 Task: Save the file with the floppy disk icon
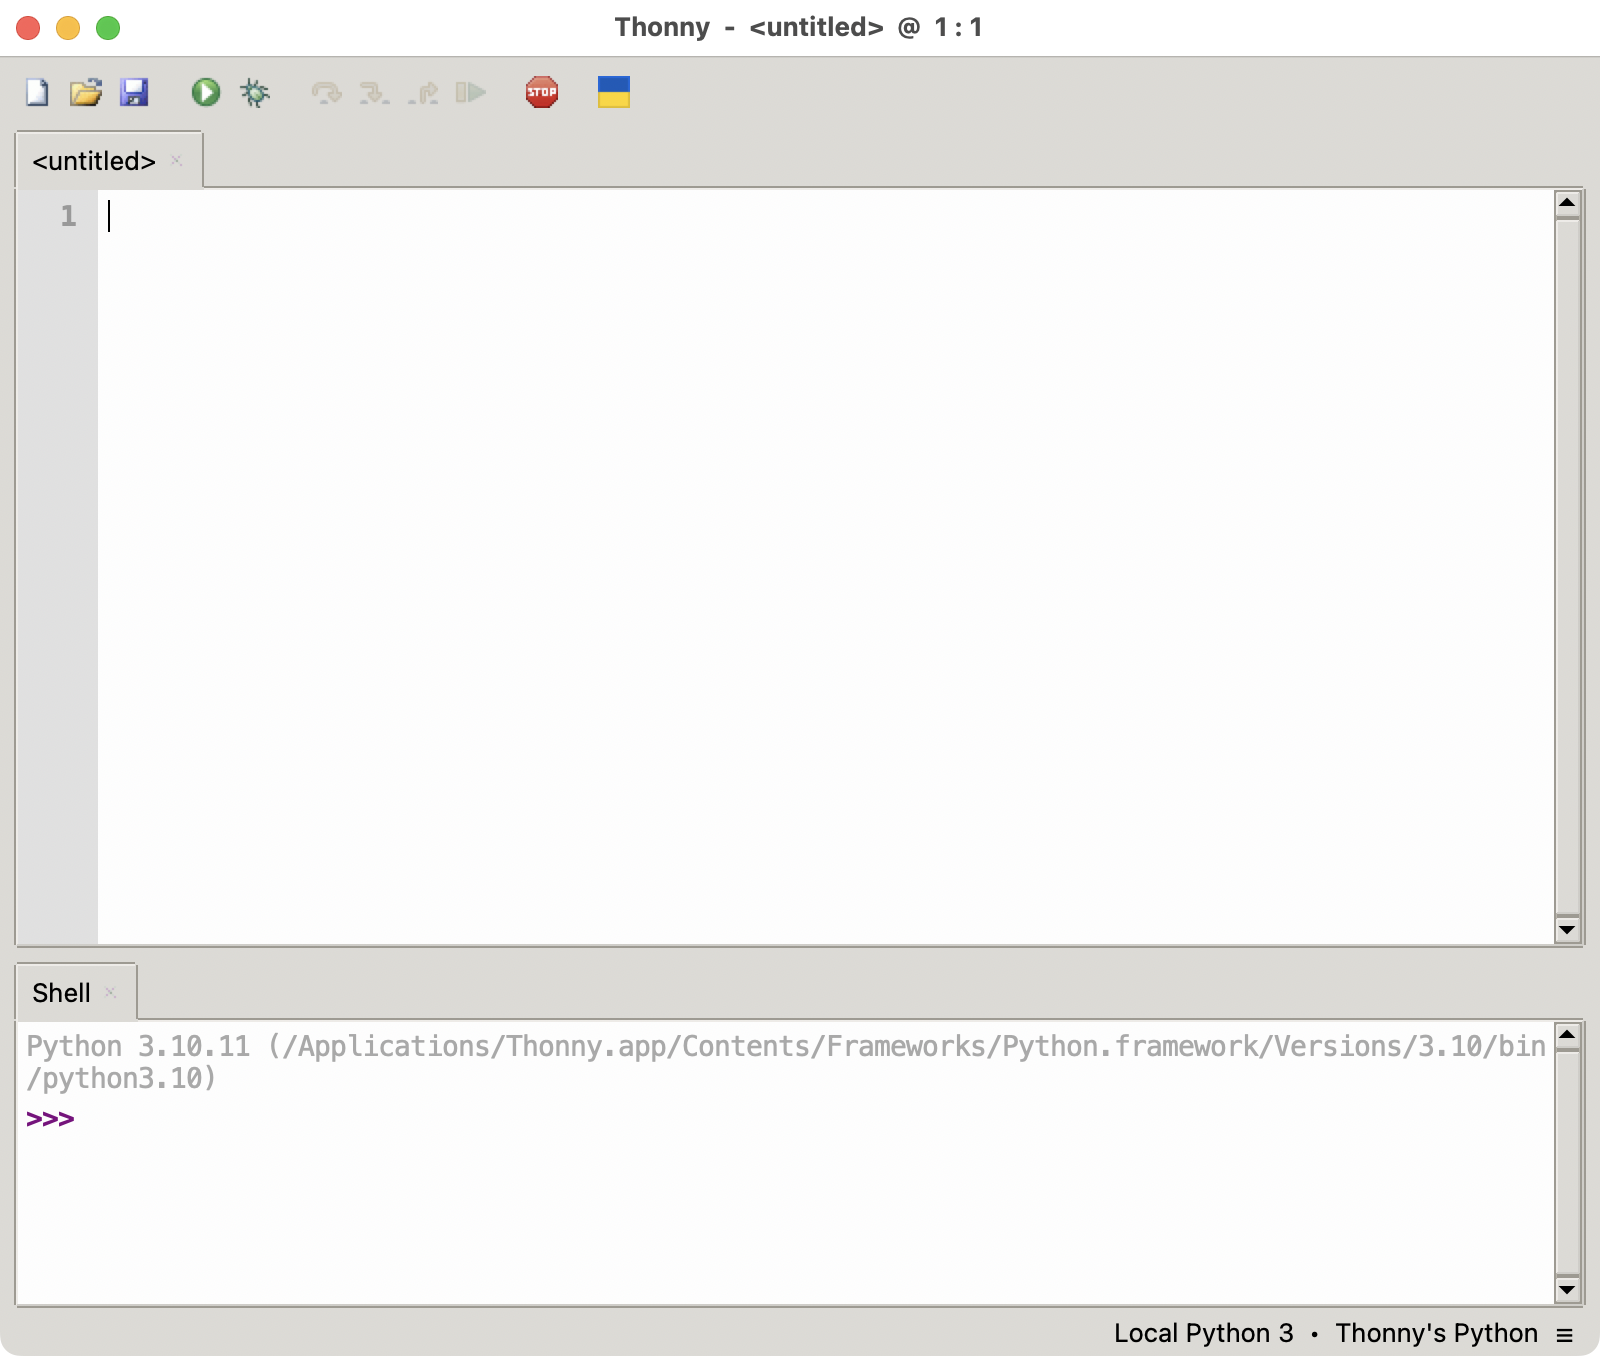[x=134, y=93]
